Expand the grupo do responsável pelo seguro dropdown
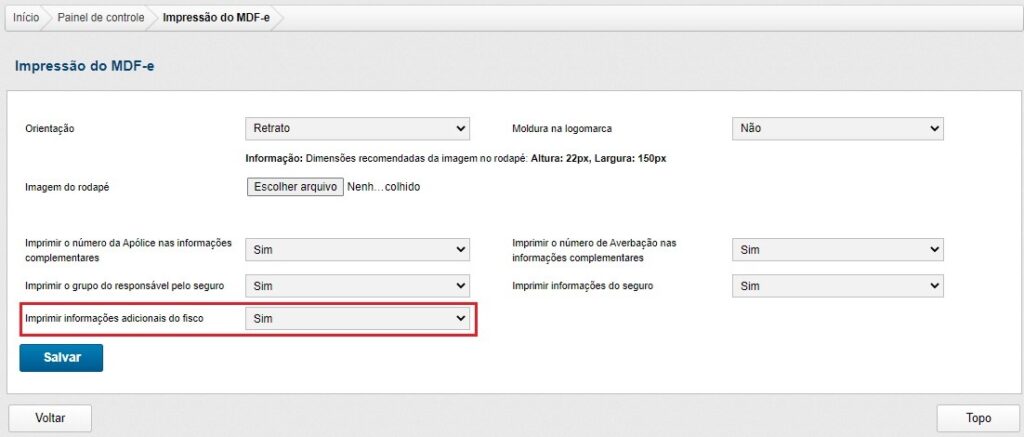The image size is (1024, 437). point(357,286)
